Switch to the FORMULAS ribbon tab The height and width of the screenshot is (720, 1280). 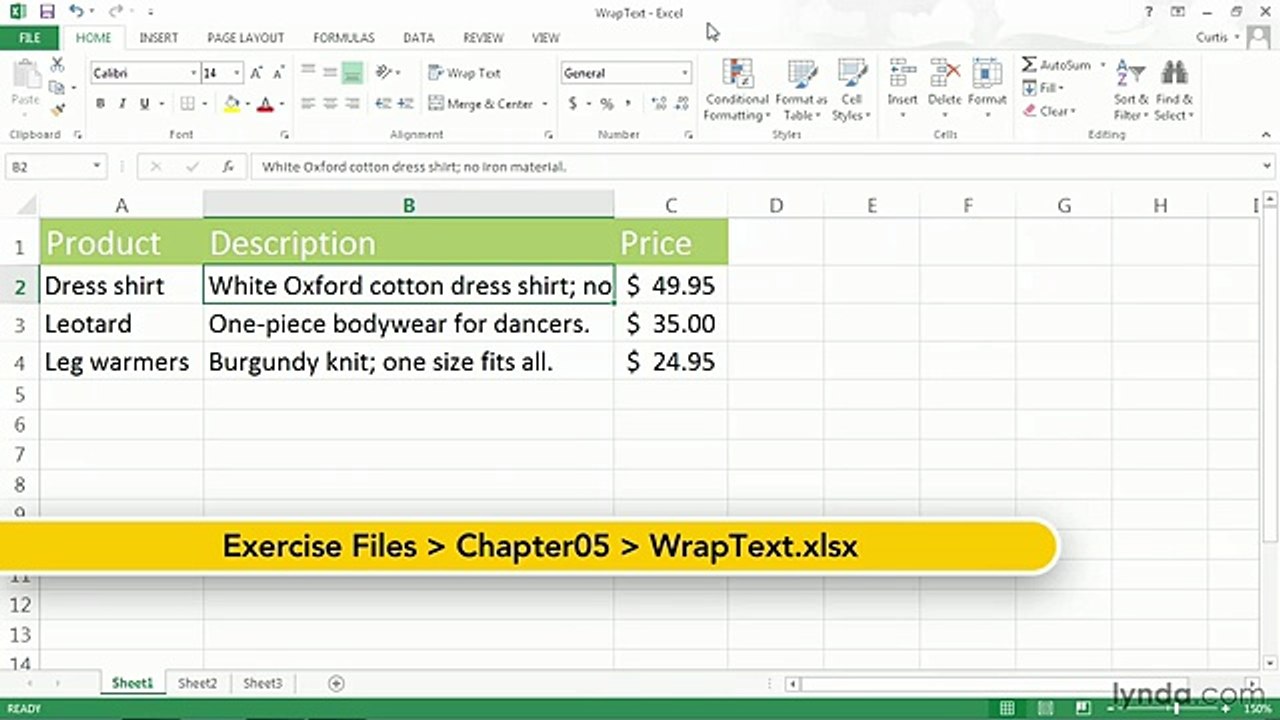click(x=343, y=38)
